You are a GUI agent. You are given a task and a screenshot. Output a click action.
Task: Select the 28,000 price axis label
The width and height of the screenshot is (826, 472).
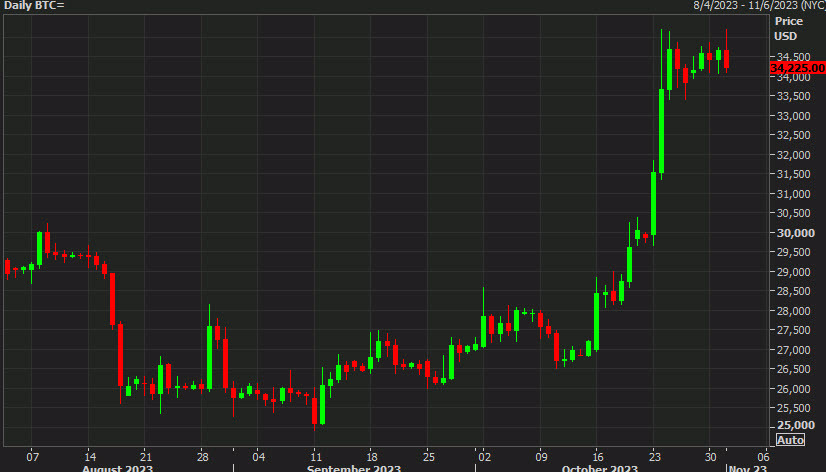pos(793,311)
